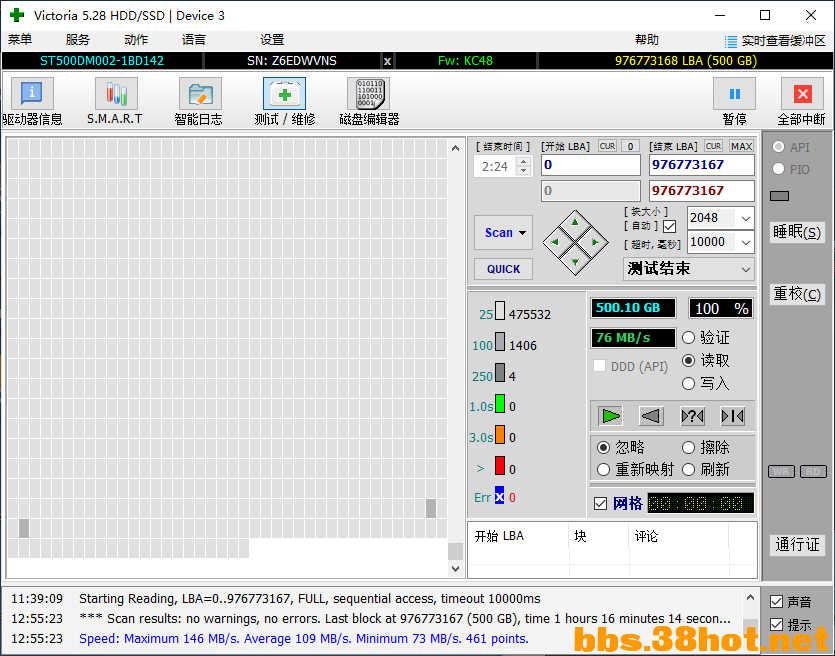Decrease the end time using spinner down arrow
Screen dimensions: 835x656
(x=524, y=171)
